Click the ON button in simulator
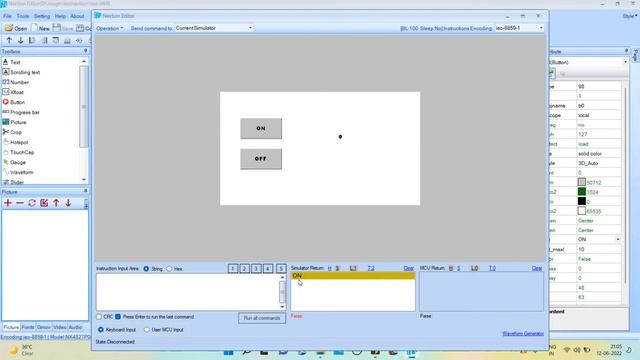 coord(261,129)
